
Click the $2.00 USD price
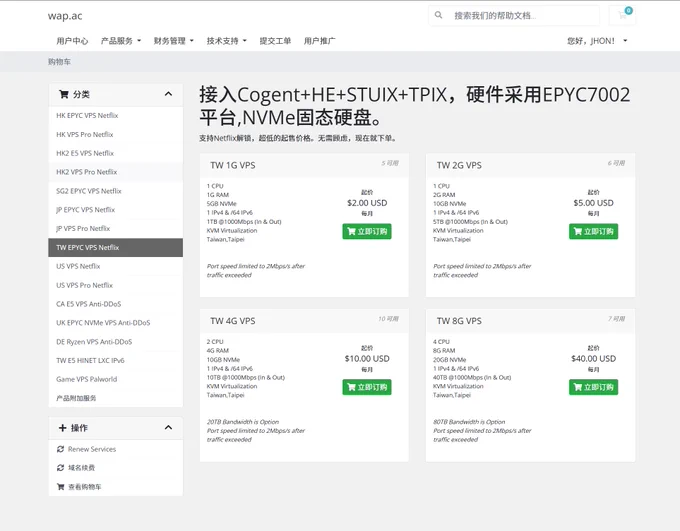point(367,203)
